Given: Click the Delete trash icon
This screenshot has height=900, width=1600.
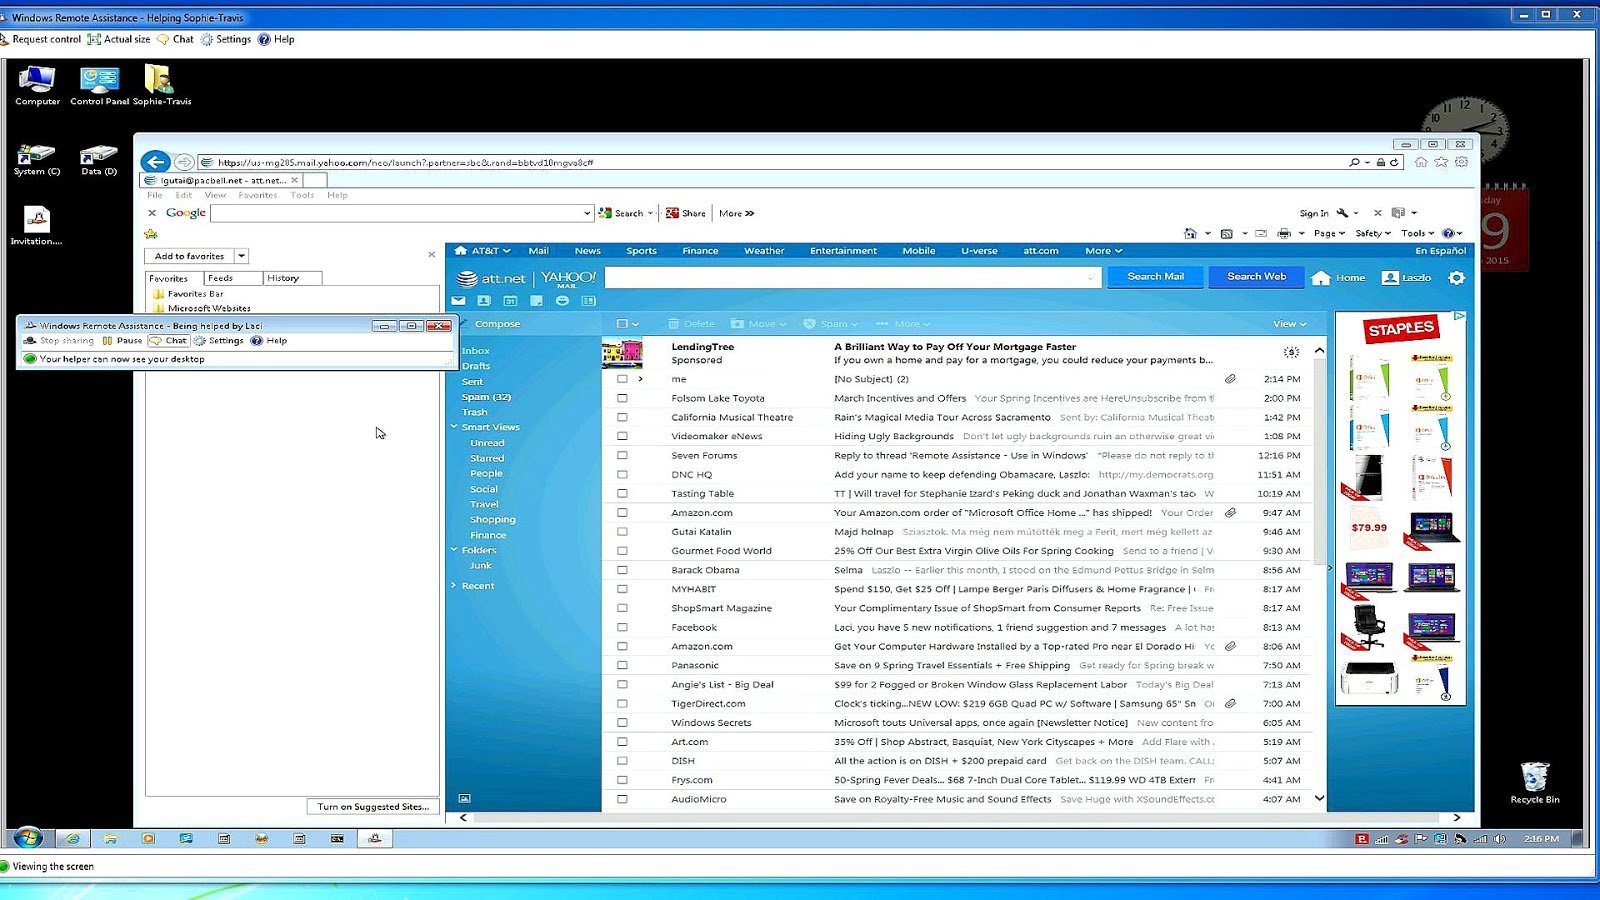Looking at the screenshot, I should (674, 323).
